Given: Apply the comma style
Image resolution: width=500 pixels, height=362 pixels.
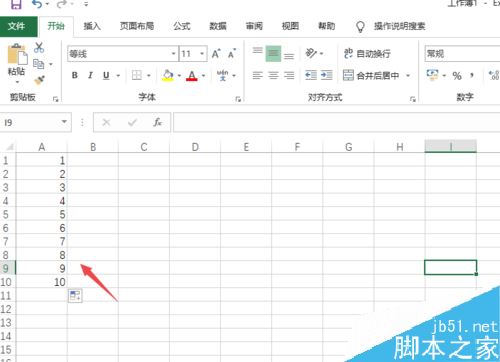Looking at the screenshot, I should coord(472,76).
